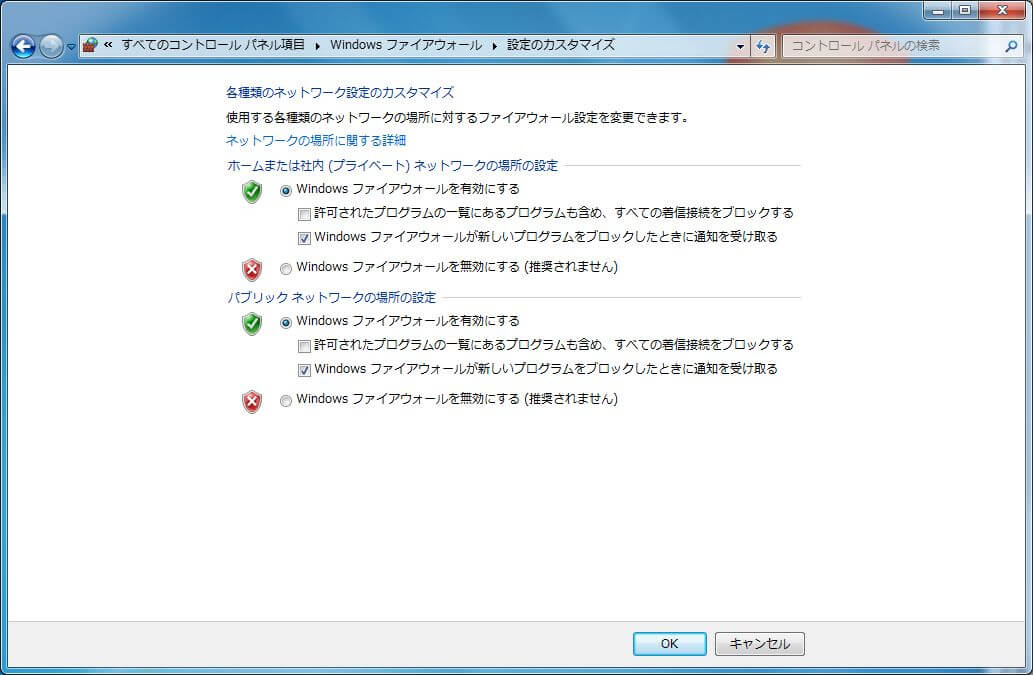Expand the breadcrumb overflow chevron «
The image size is (1033, 675).
coord(108,45)
